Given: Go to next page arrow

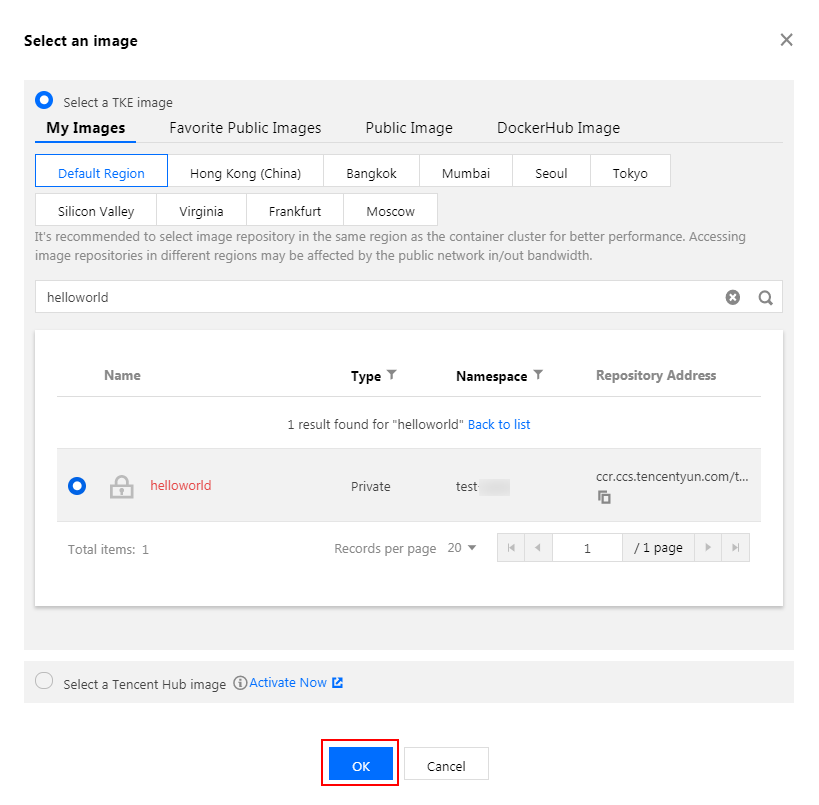Looking at the screenshot, I should coord(708,547).
